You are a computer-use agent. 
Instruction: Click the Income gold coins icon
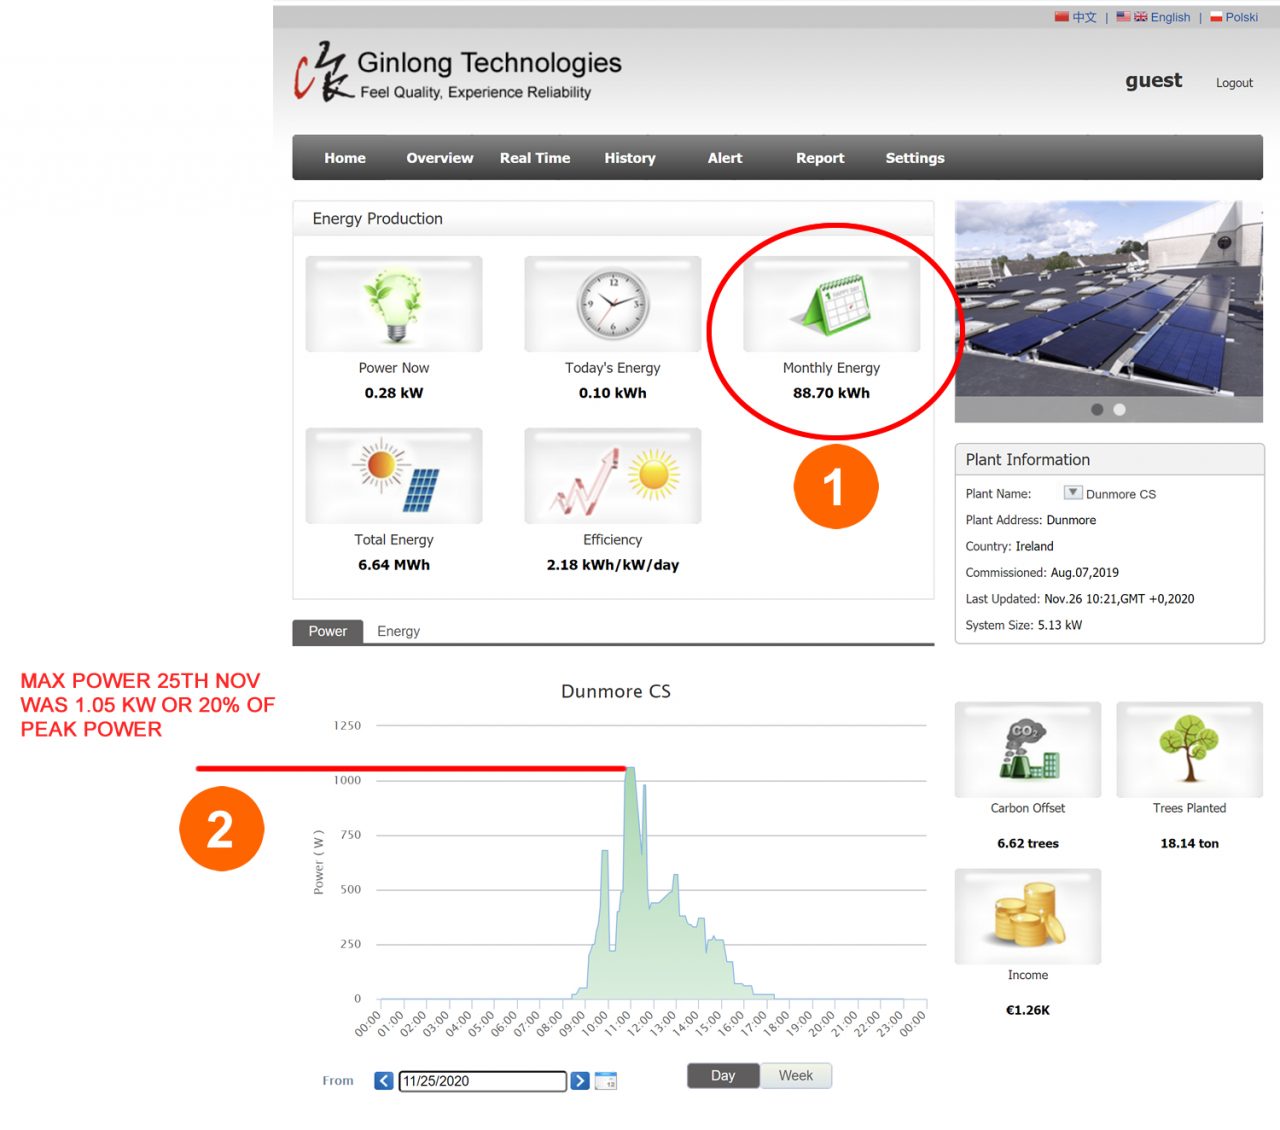click(1028, 916)
